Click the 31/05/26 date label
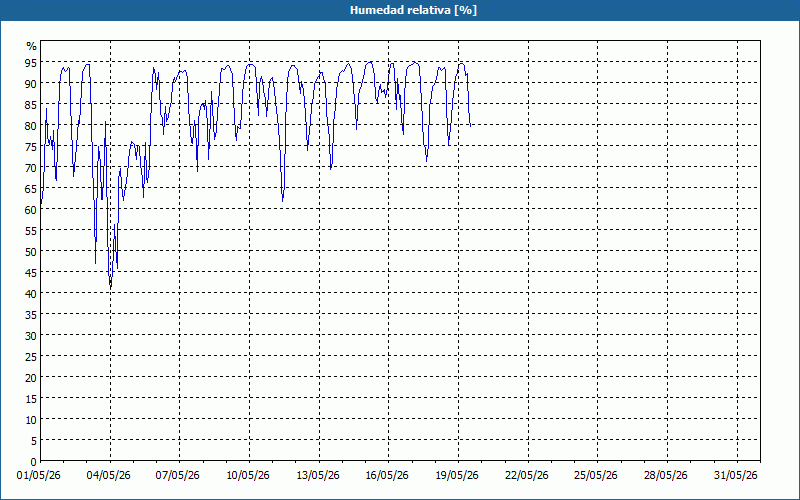 coord(736,476)
